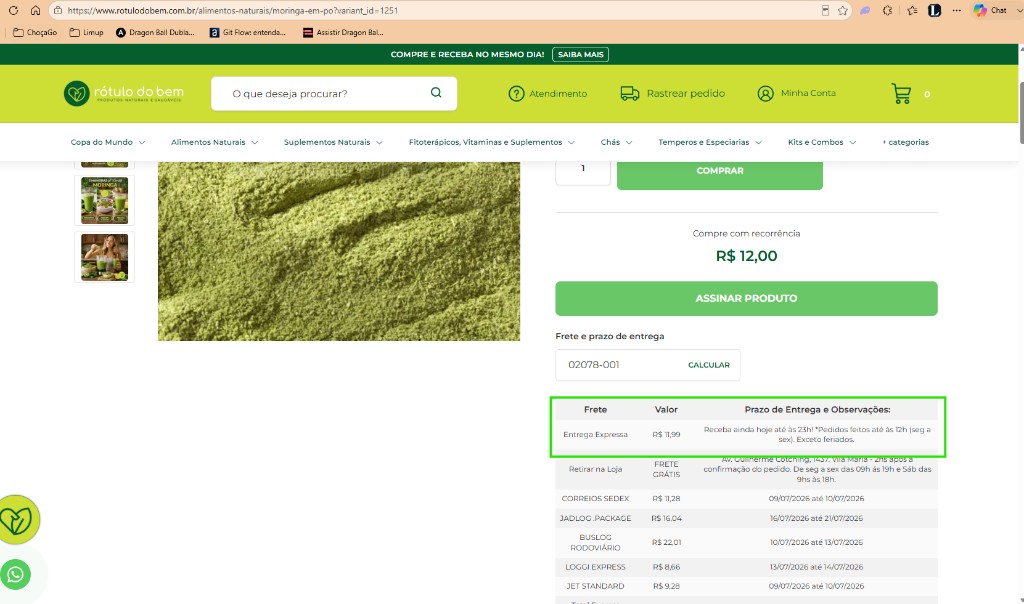Click the SAIBA MAIS button in banner
Screen dimensions: 1024x604
click(x=580, y=54)
